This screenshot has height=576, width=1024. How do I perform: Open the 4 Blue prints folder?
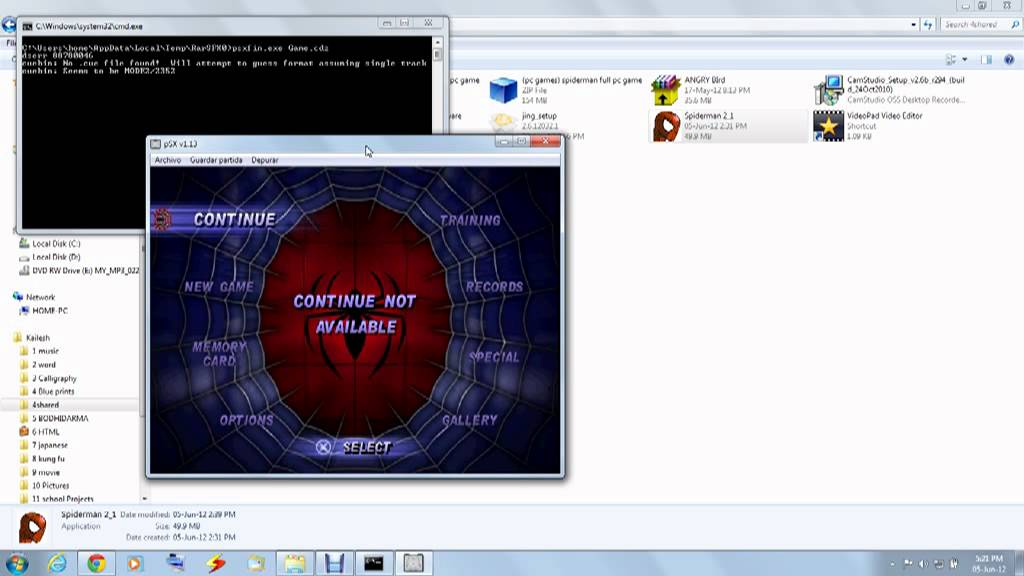point(53,392)
